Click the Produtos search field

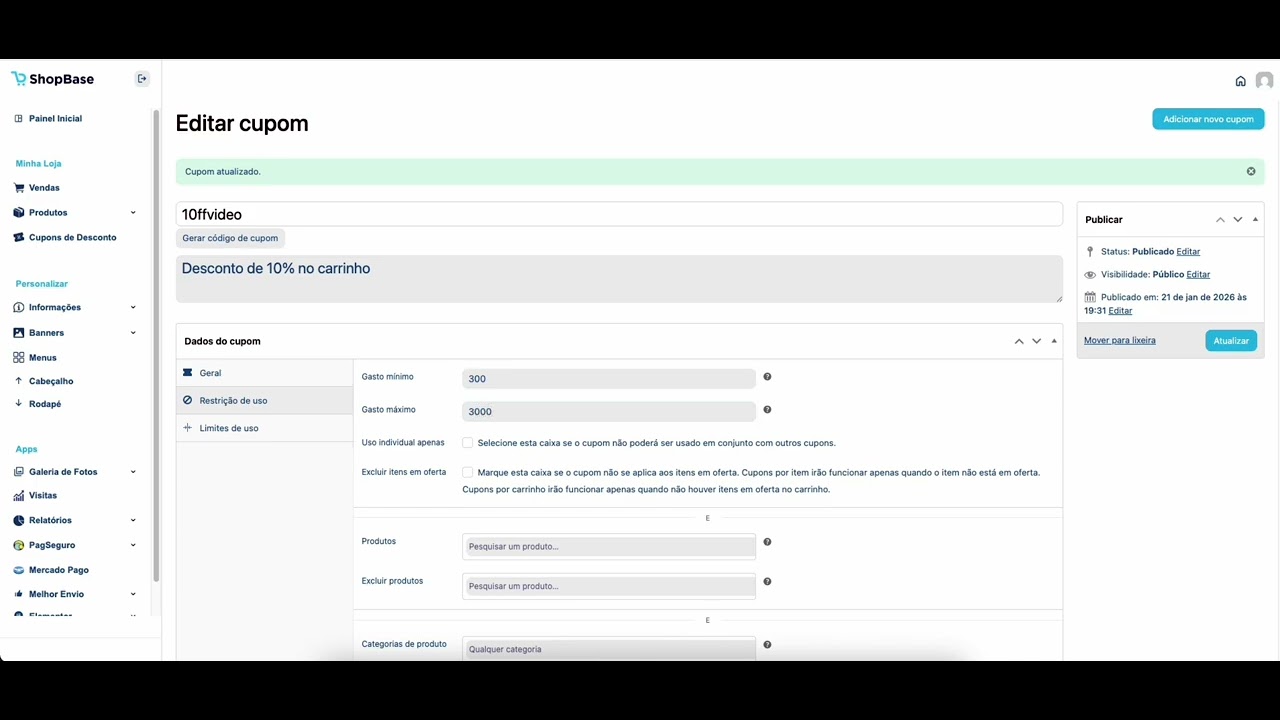609,546
